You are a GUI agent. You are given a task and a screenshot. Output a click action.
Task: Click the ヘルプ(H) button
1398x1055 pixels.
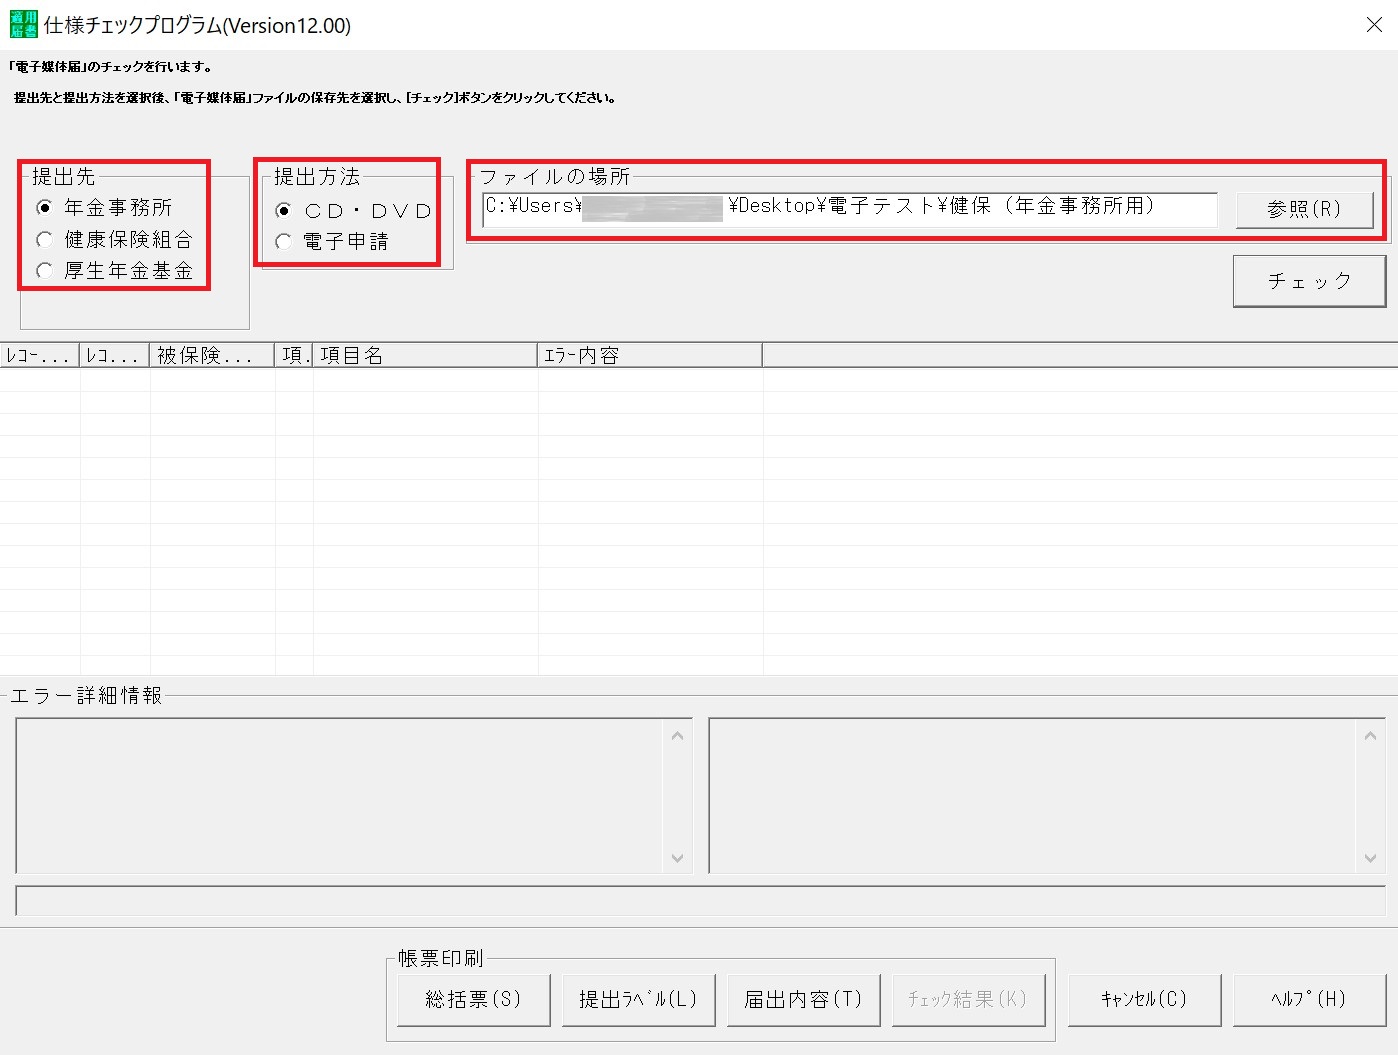pos(1308,999)
